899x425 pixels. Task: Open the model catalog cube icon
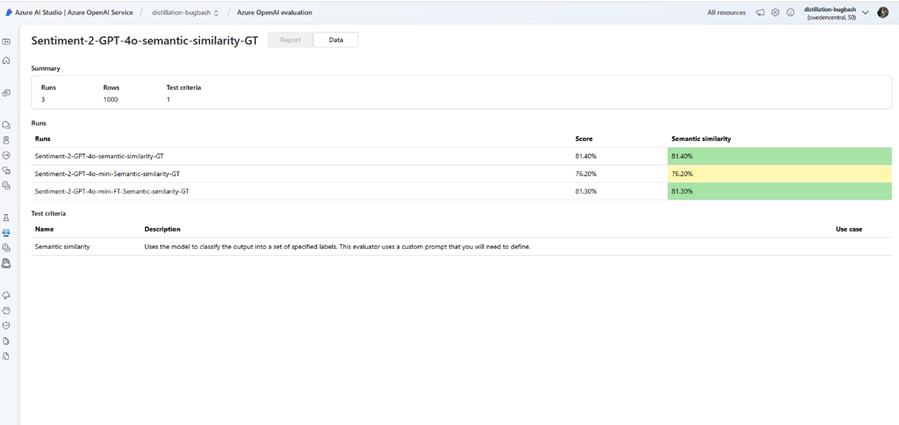(7, 93)
